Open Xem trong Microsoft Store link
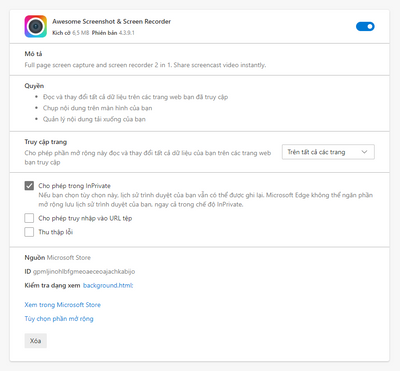Screen dimensions: 400x371 tap(62, 305)
